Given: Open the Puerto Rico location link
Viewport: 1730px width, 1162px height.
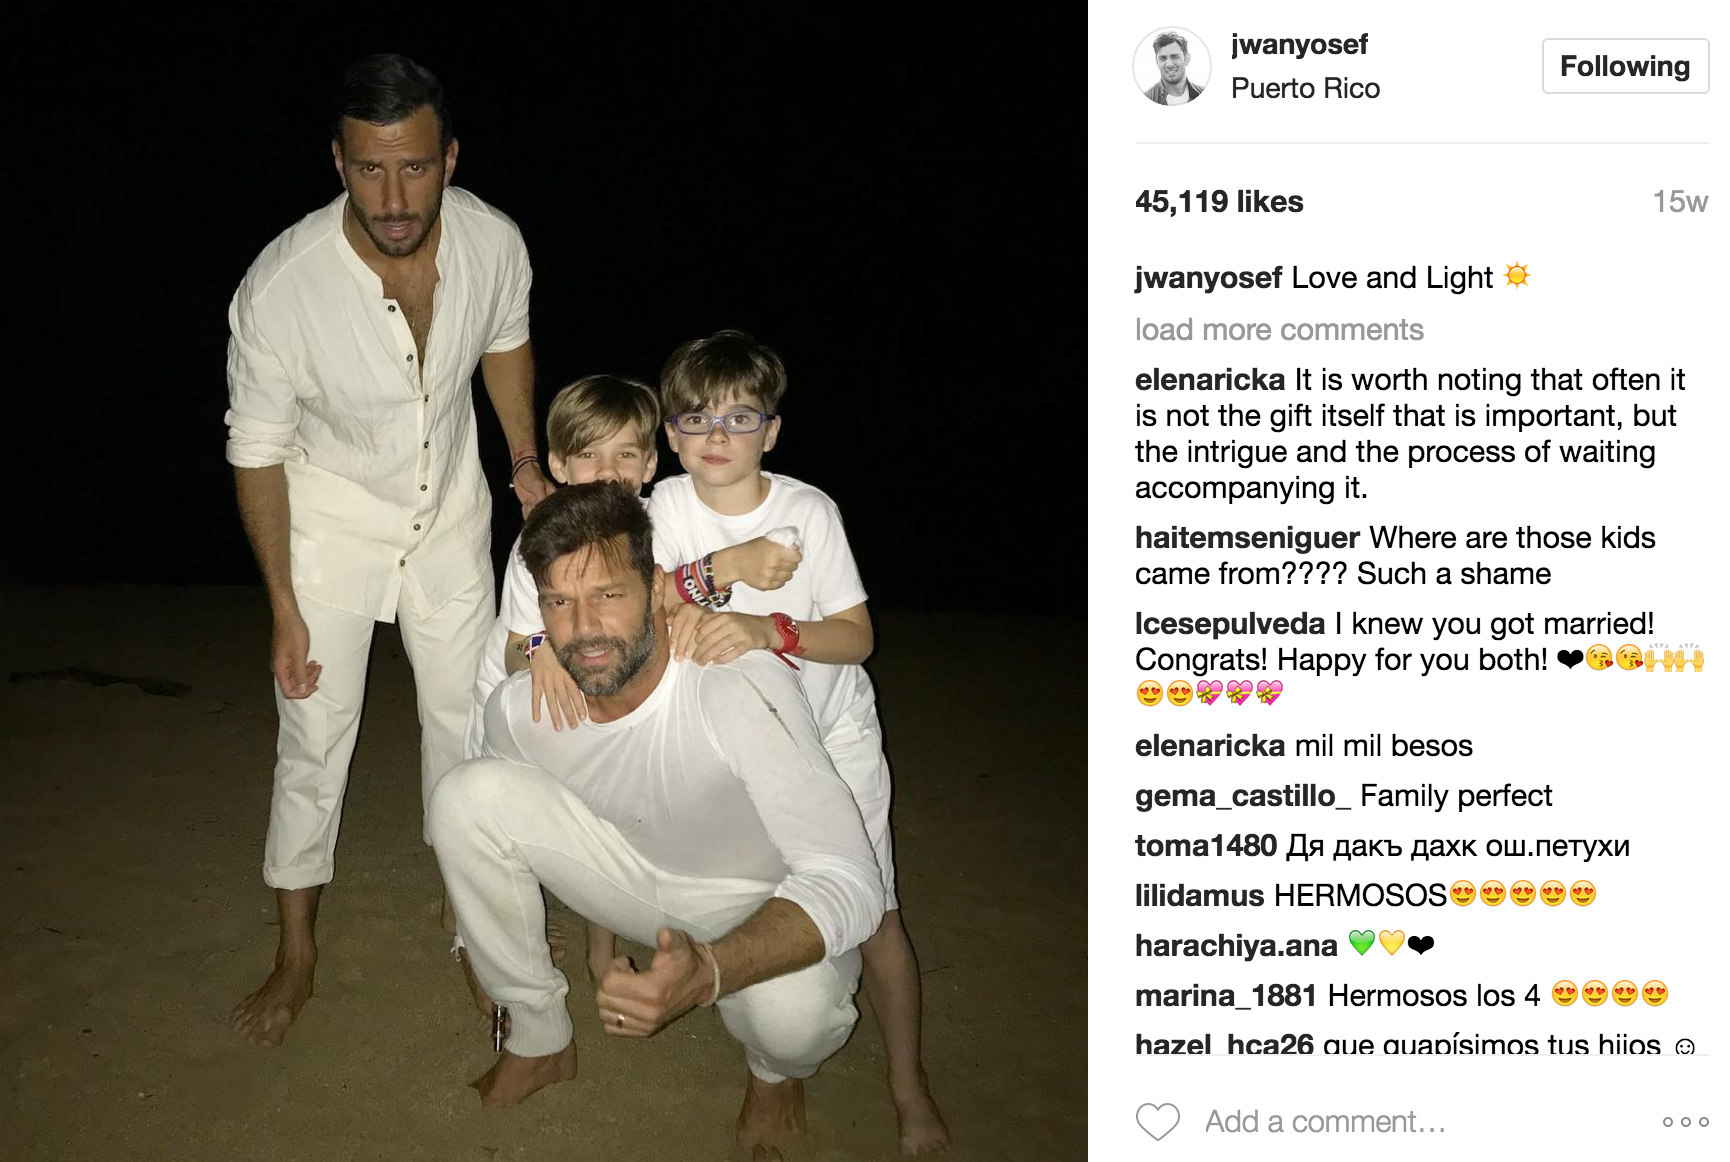Looking at the screenshot, I should click(1305, 88).
